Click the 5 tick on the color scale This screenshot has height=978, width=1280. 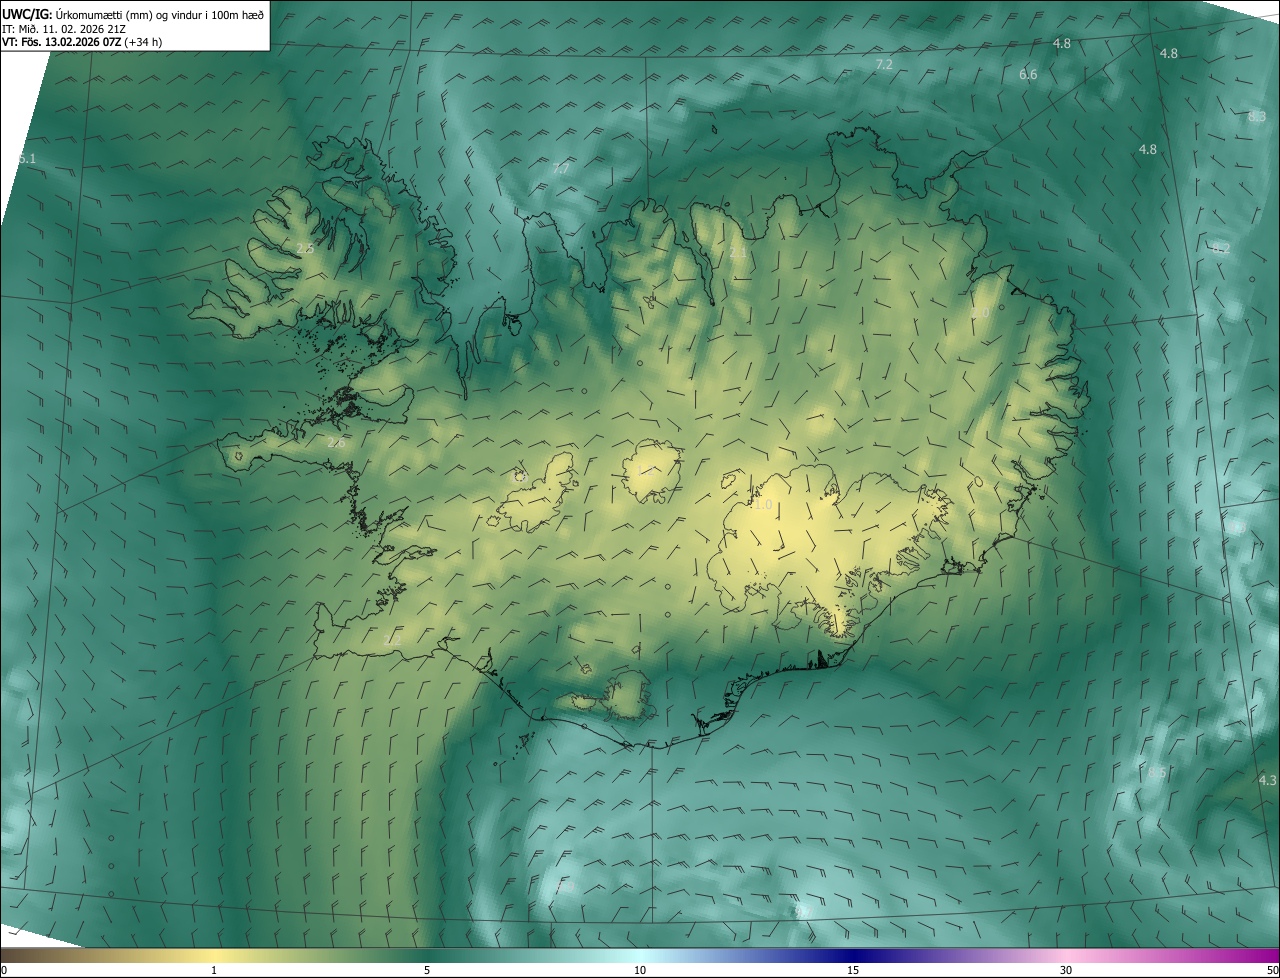pos(427,970)
